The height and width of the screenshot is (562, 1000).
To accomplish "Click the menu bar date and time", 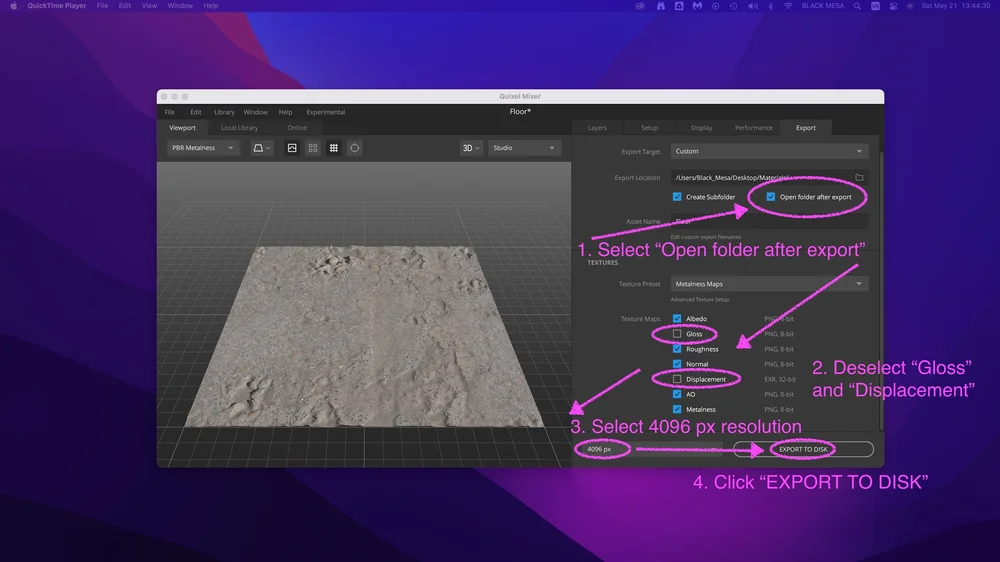I will [955, 6].
